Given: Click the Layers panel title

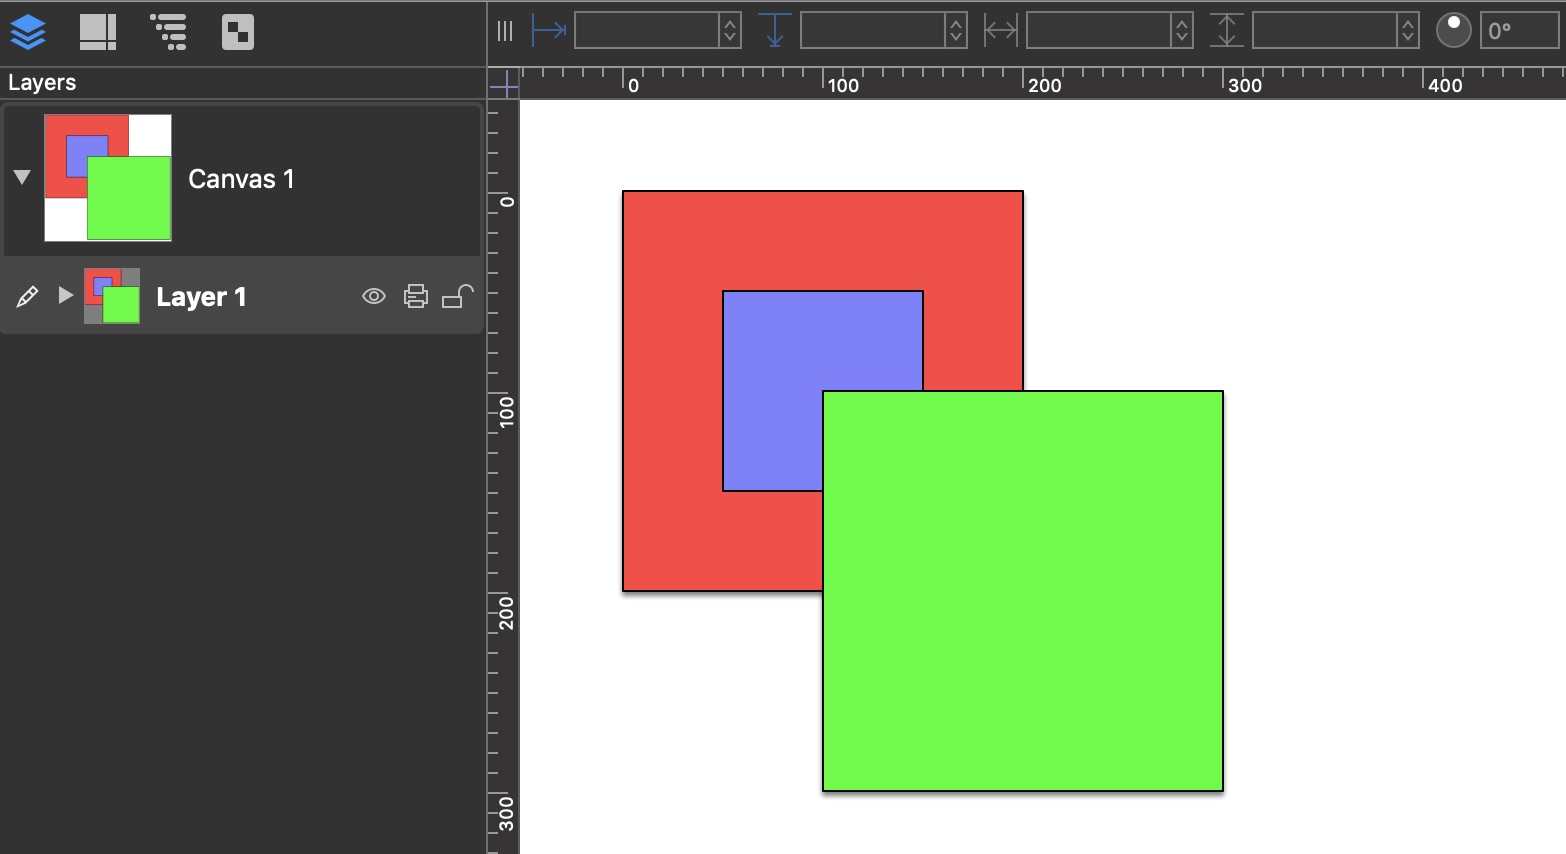Looking at the screenshot, I should pos(42,83).
